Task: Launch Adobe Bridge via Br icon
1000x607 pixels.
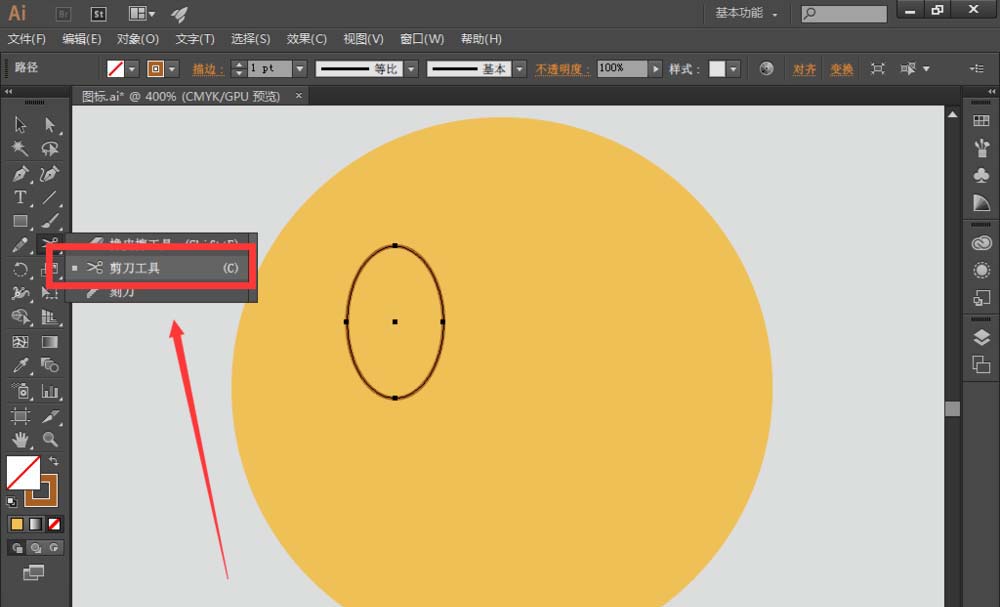Action: (x=63, y=13)
